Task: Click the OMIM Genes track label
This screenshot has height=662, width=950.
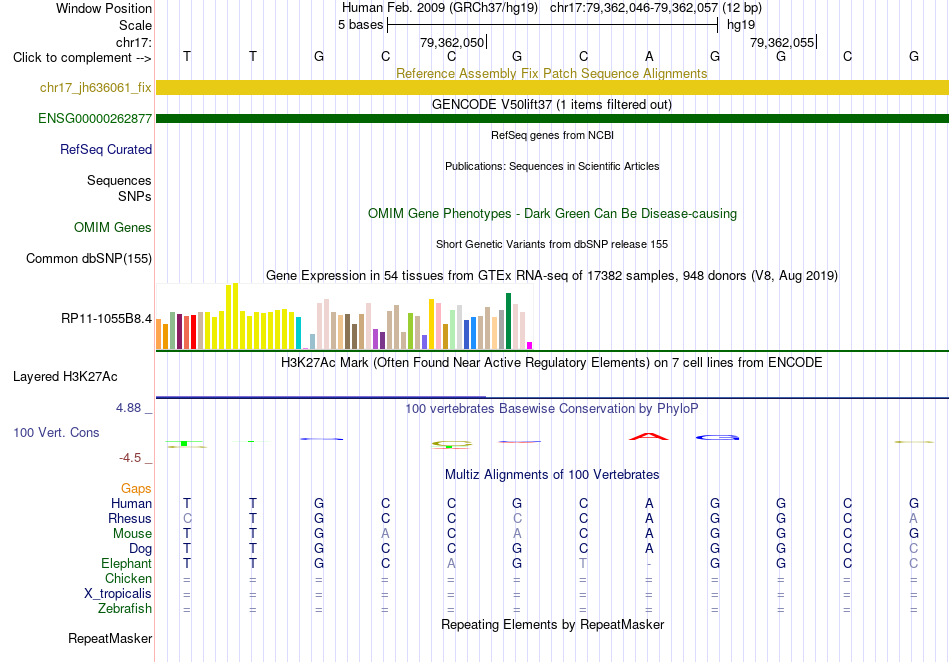Action: (113, 228)
